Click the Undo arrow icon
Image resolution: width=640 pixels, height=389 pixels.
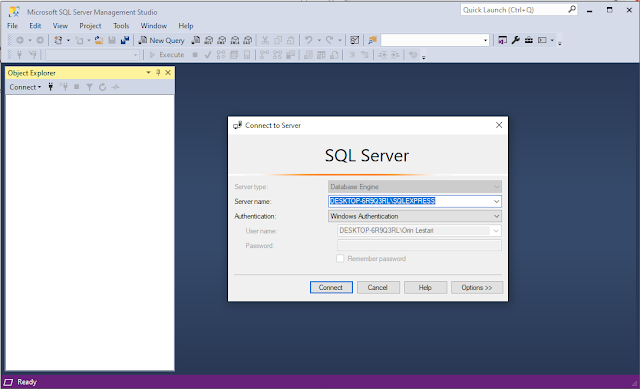[309, 40]
